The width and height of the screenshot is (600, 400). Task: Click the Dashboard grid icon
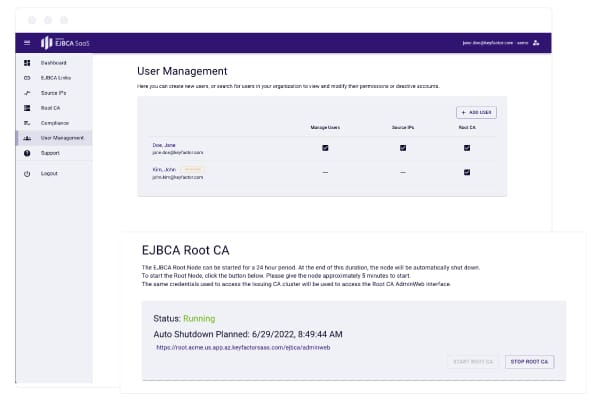[27, 63]
